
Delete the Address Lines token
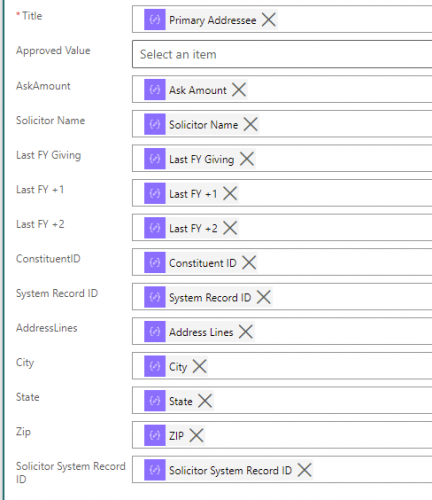pos(246,332)
